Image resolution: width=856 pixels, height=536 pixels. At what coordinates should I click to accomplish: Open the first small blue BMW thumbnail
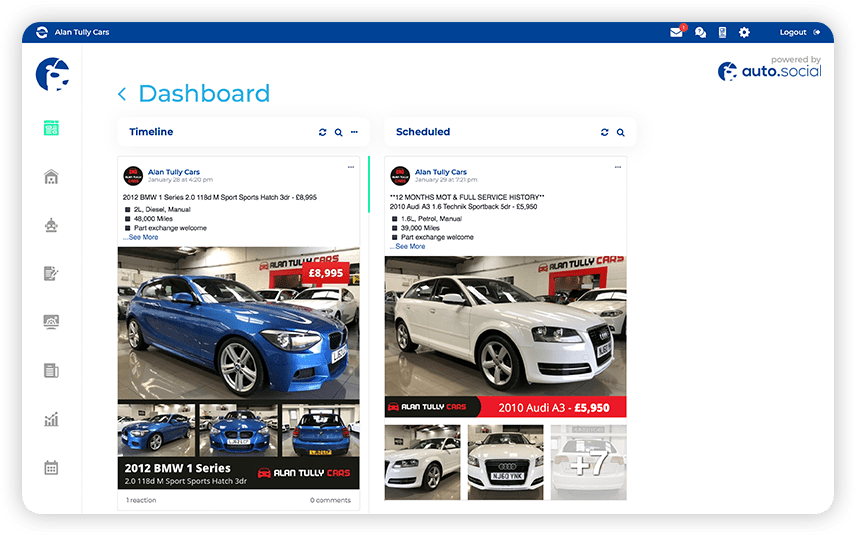click(x=157, y=430)
